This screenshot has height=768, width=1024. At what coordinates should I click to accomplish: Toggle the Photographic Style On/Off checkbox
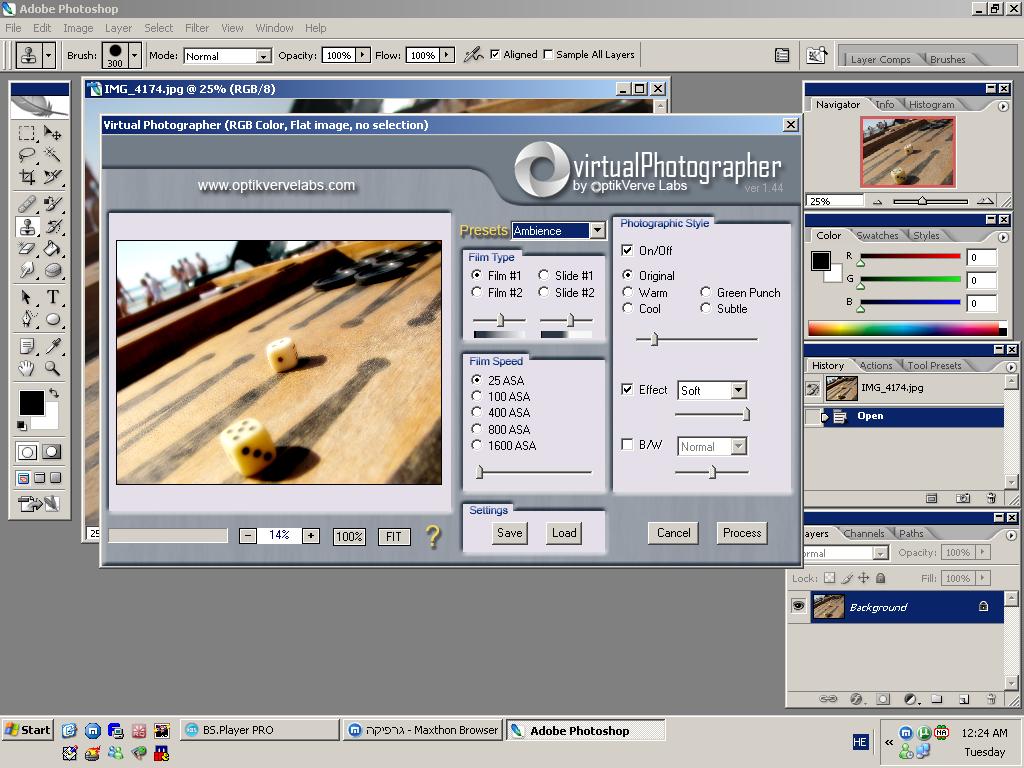coord(627,250)
